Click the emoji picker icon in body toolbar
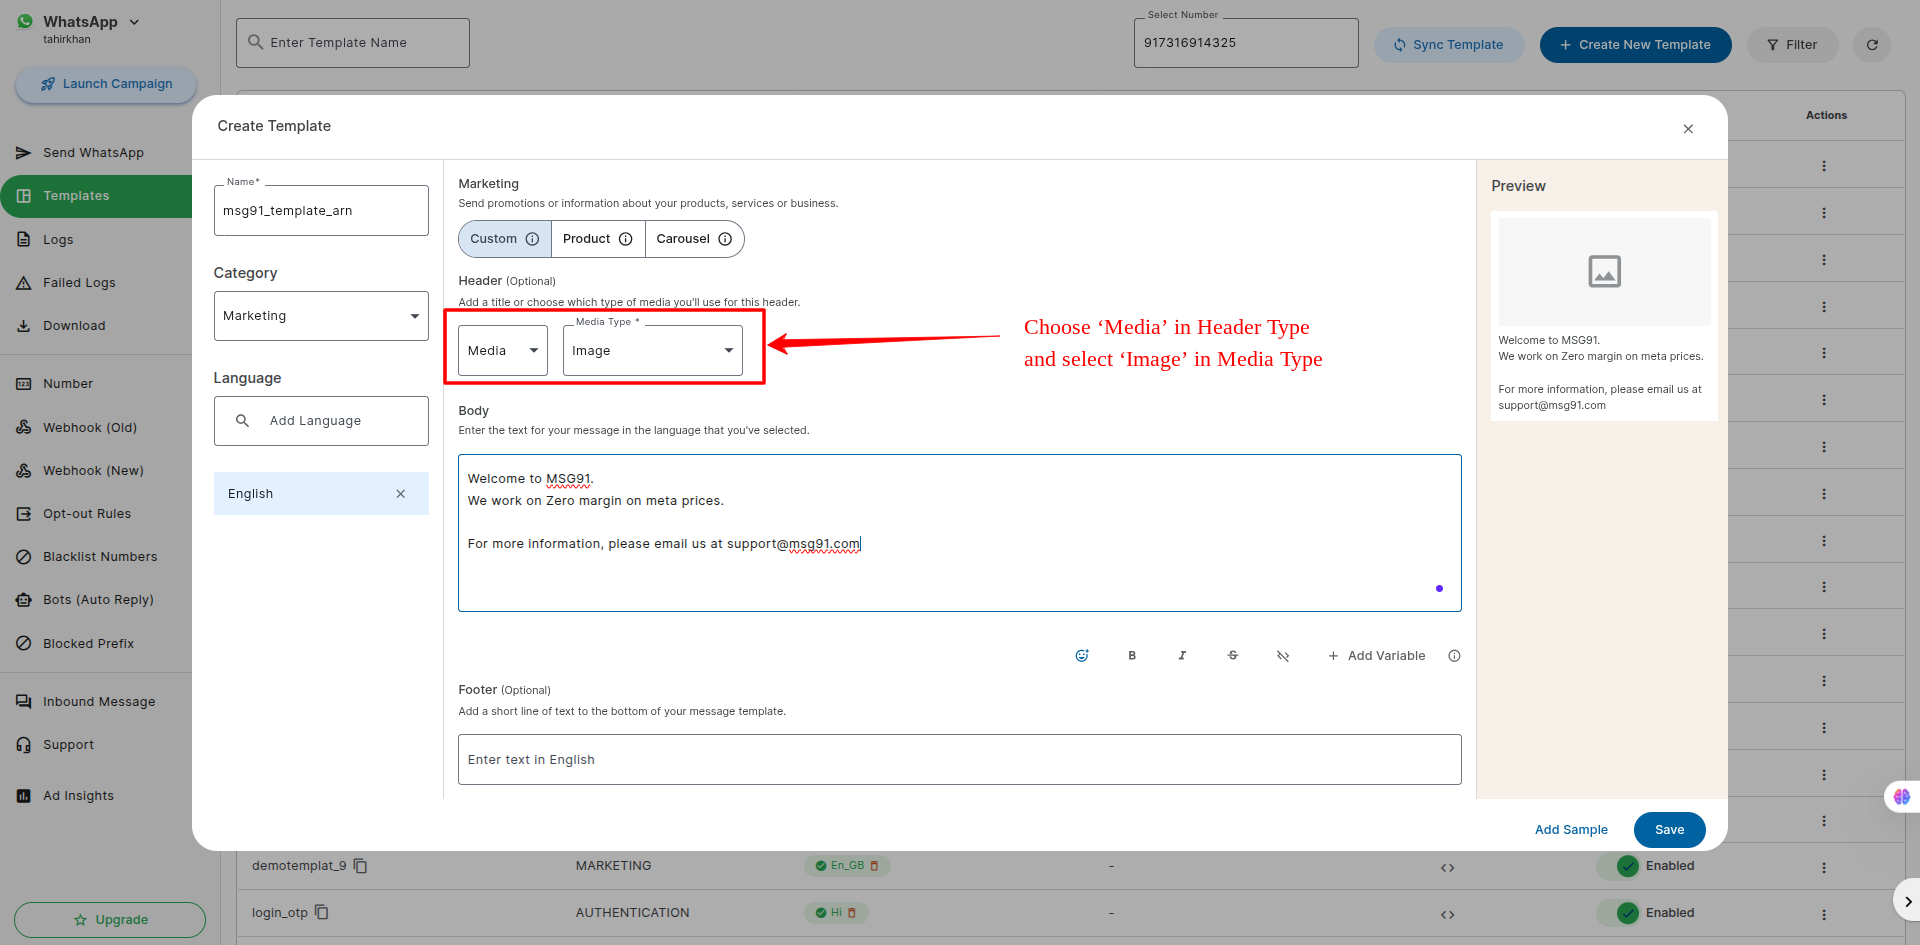The height and width of the screenshot is (945, 1920). click(1081, 656)
